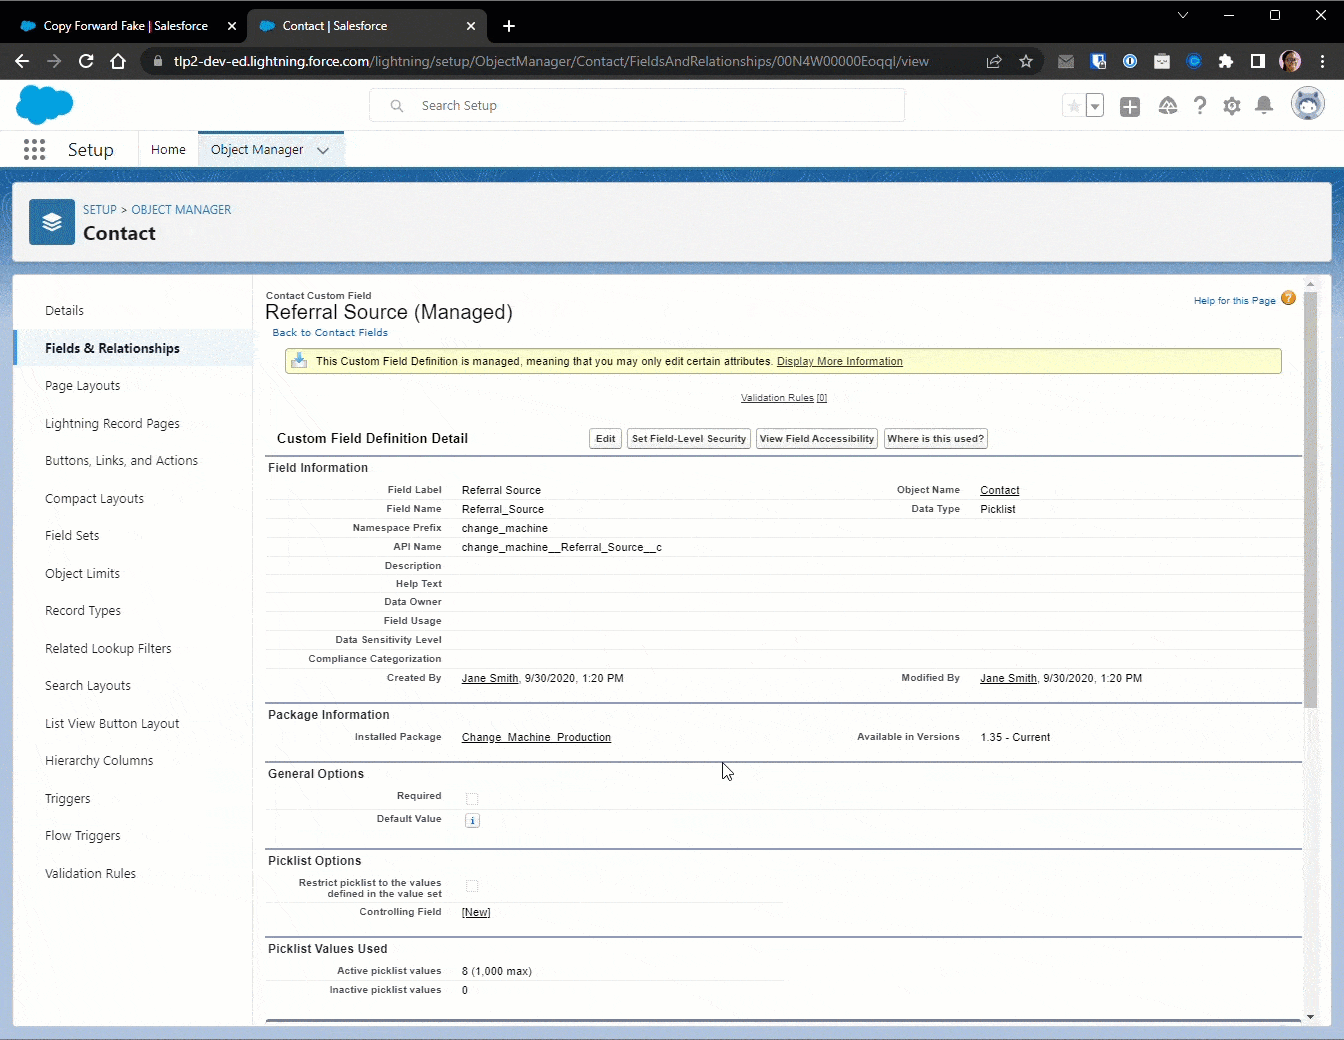This screenshot has width=1344, height=1040.
Task: Click the browser forward arrow
Action: coord(54,61)
